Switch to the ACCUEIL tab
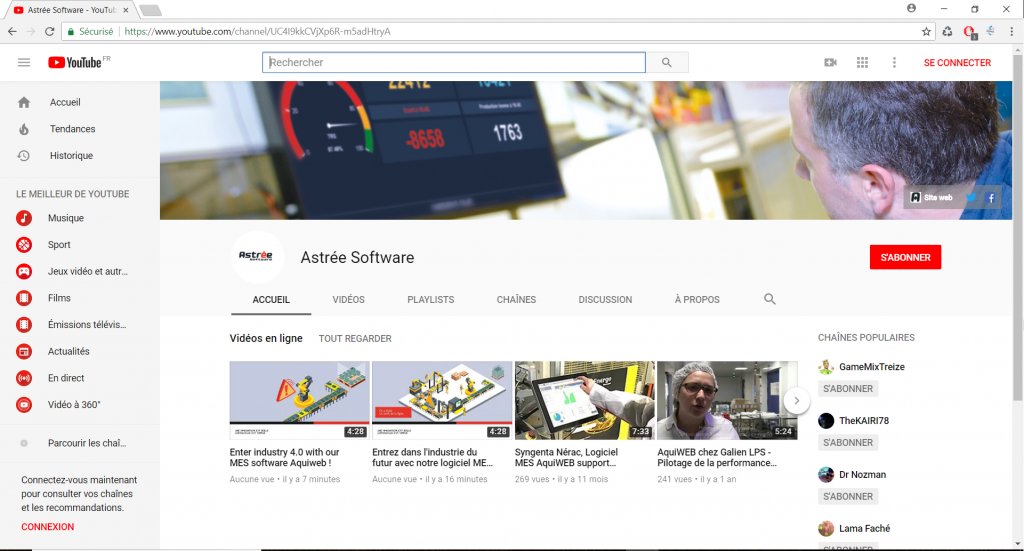 coord(271,300)
